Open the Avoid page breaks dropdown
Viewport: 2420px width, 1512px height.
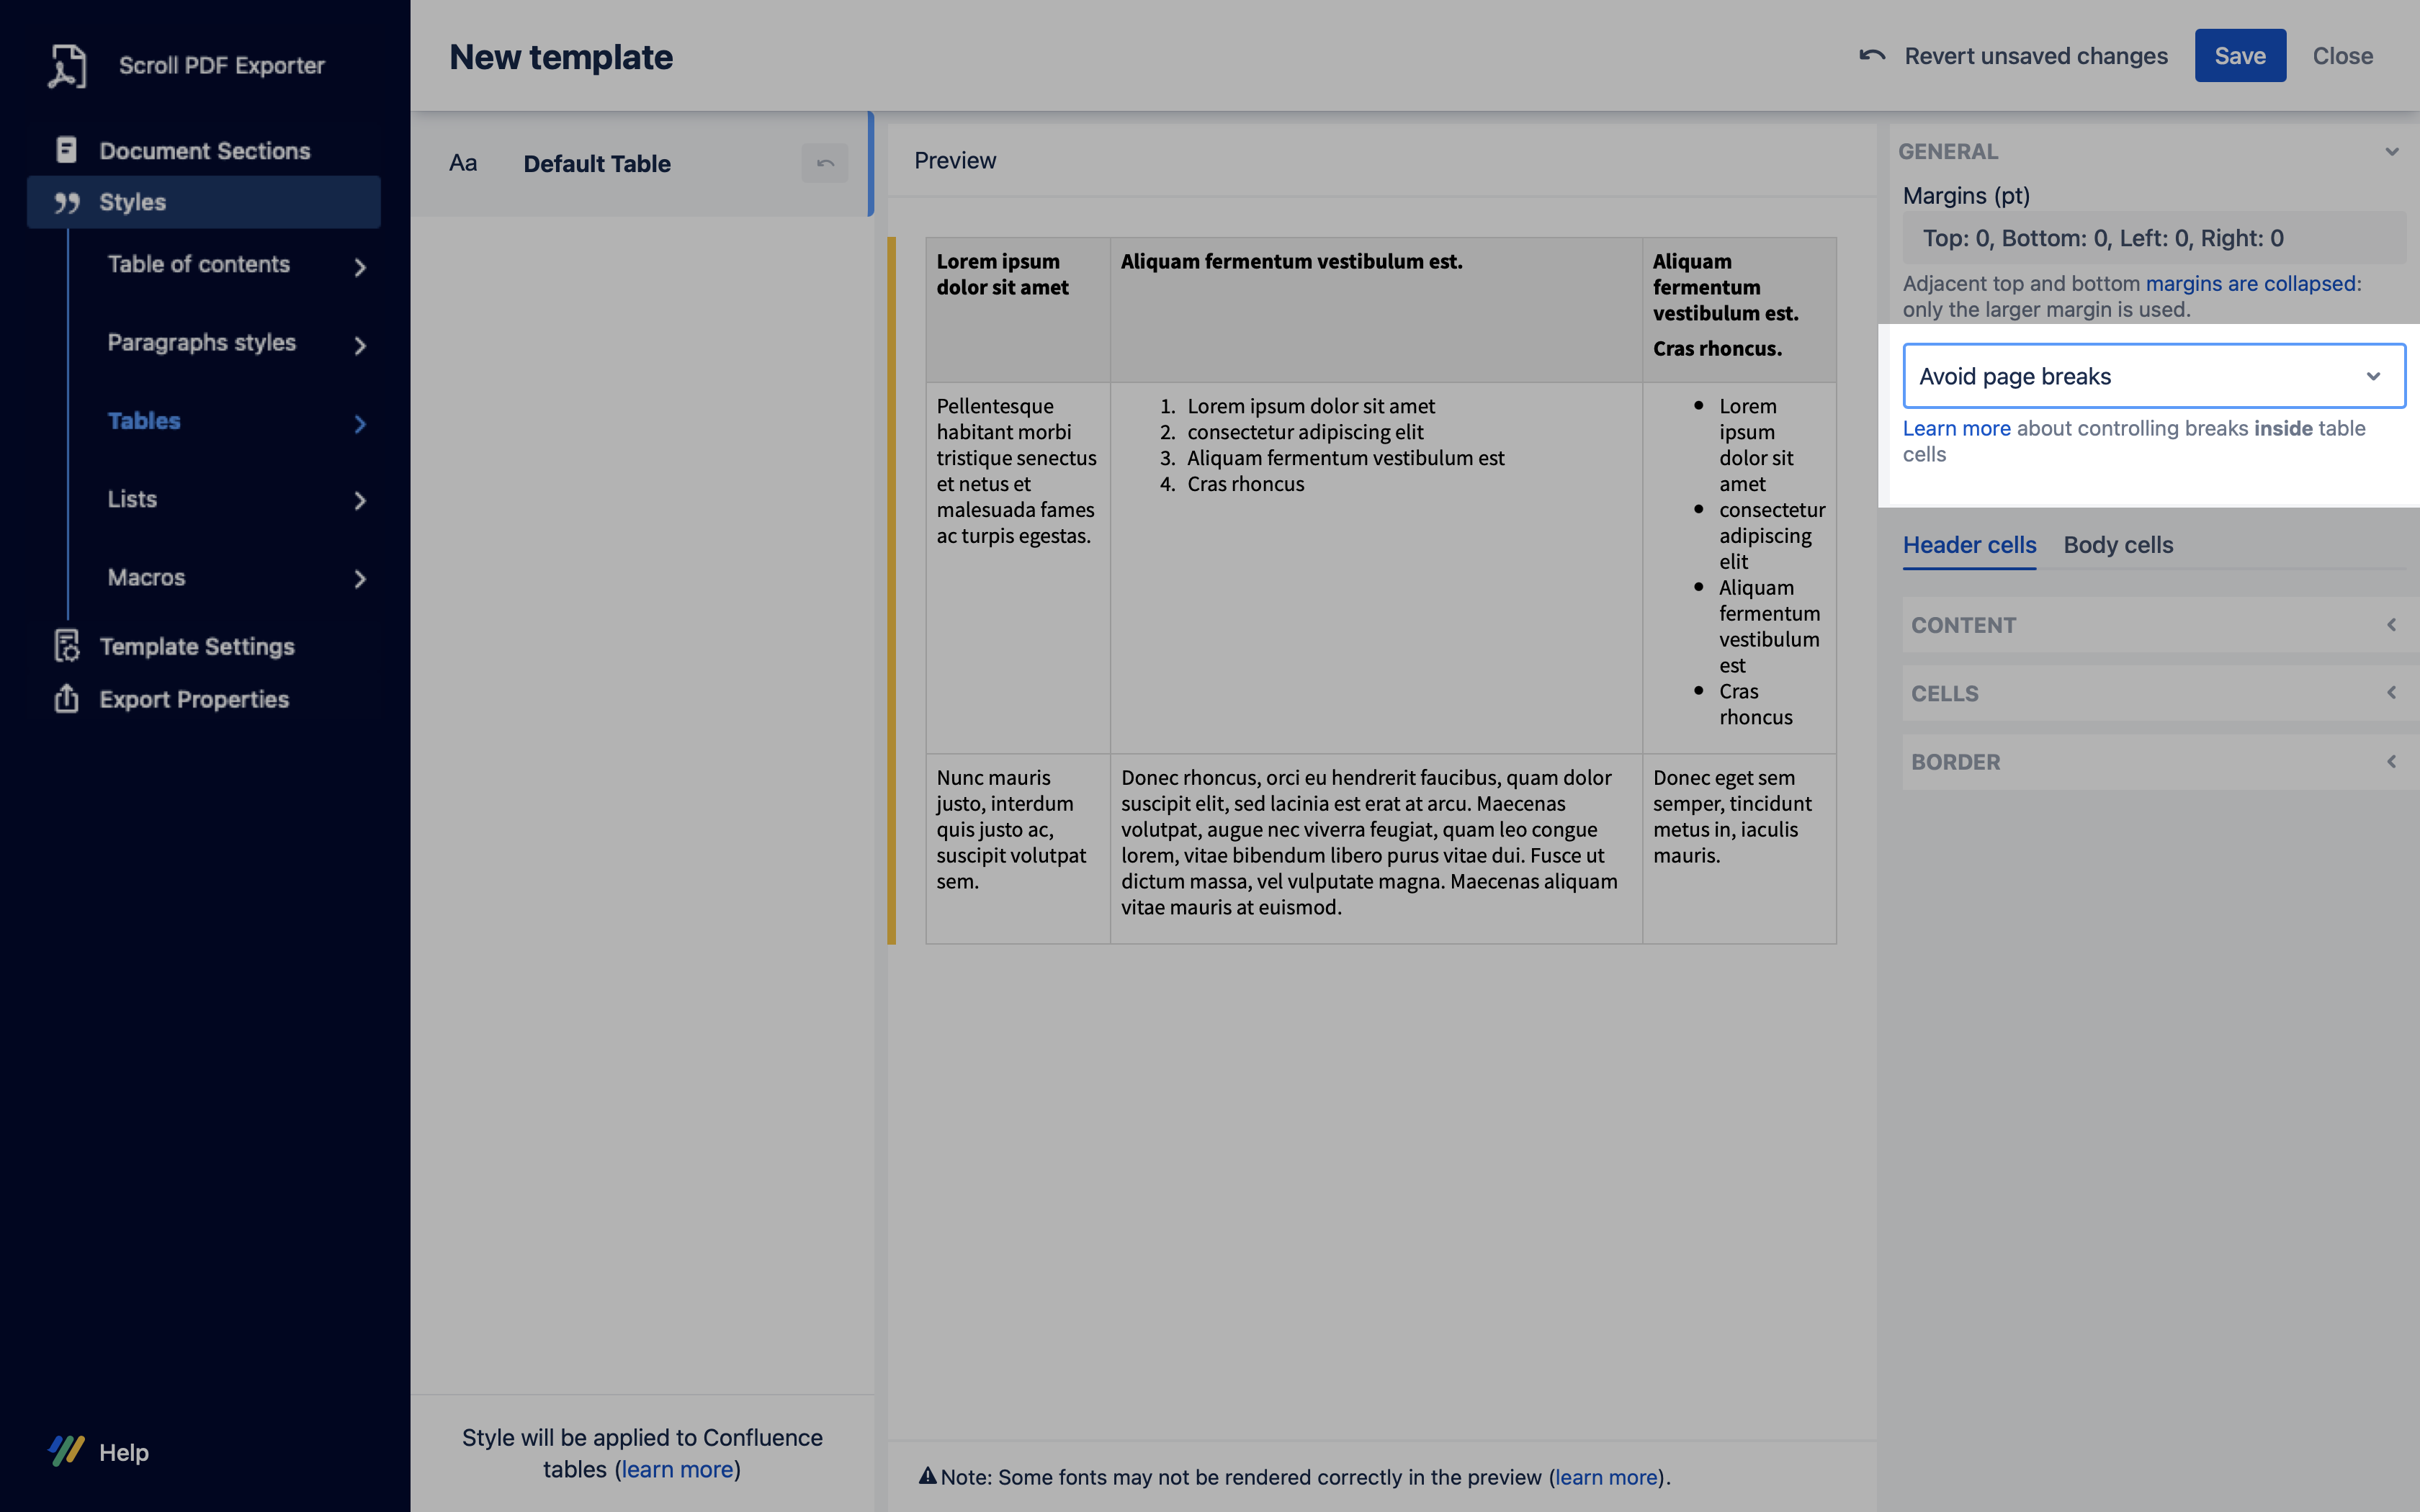click(2153, 377)
